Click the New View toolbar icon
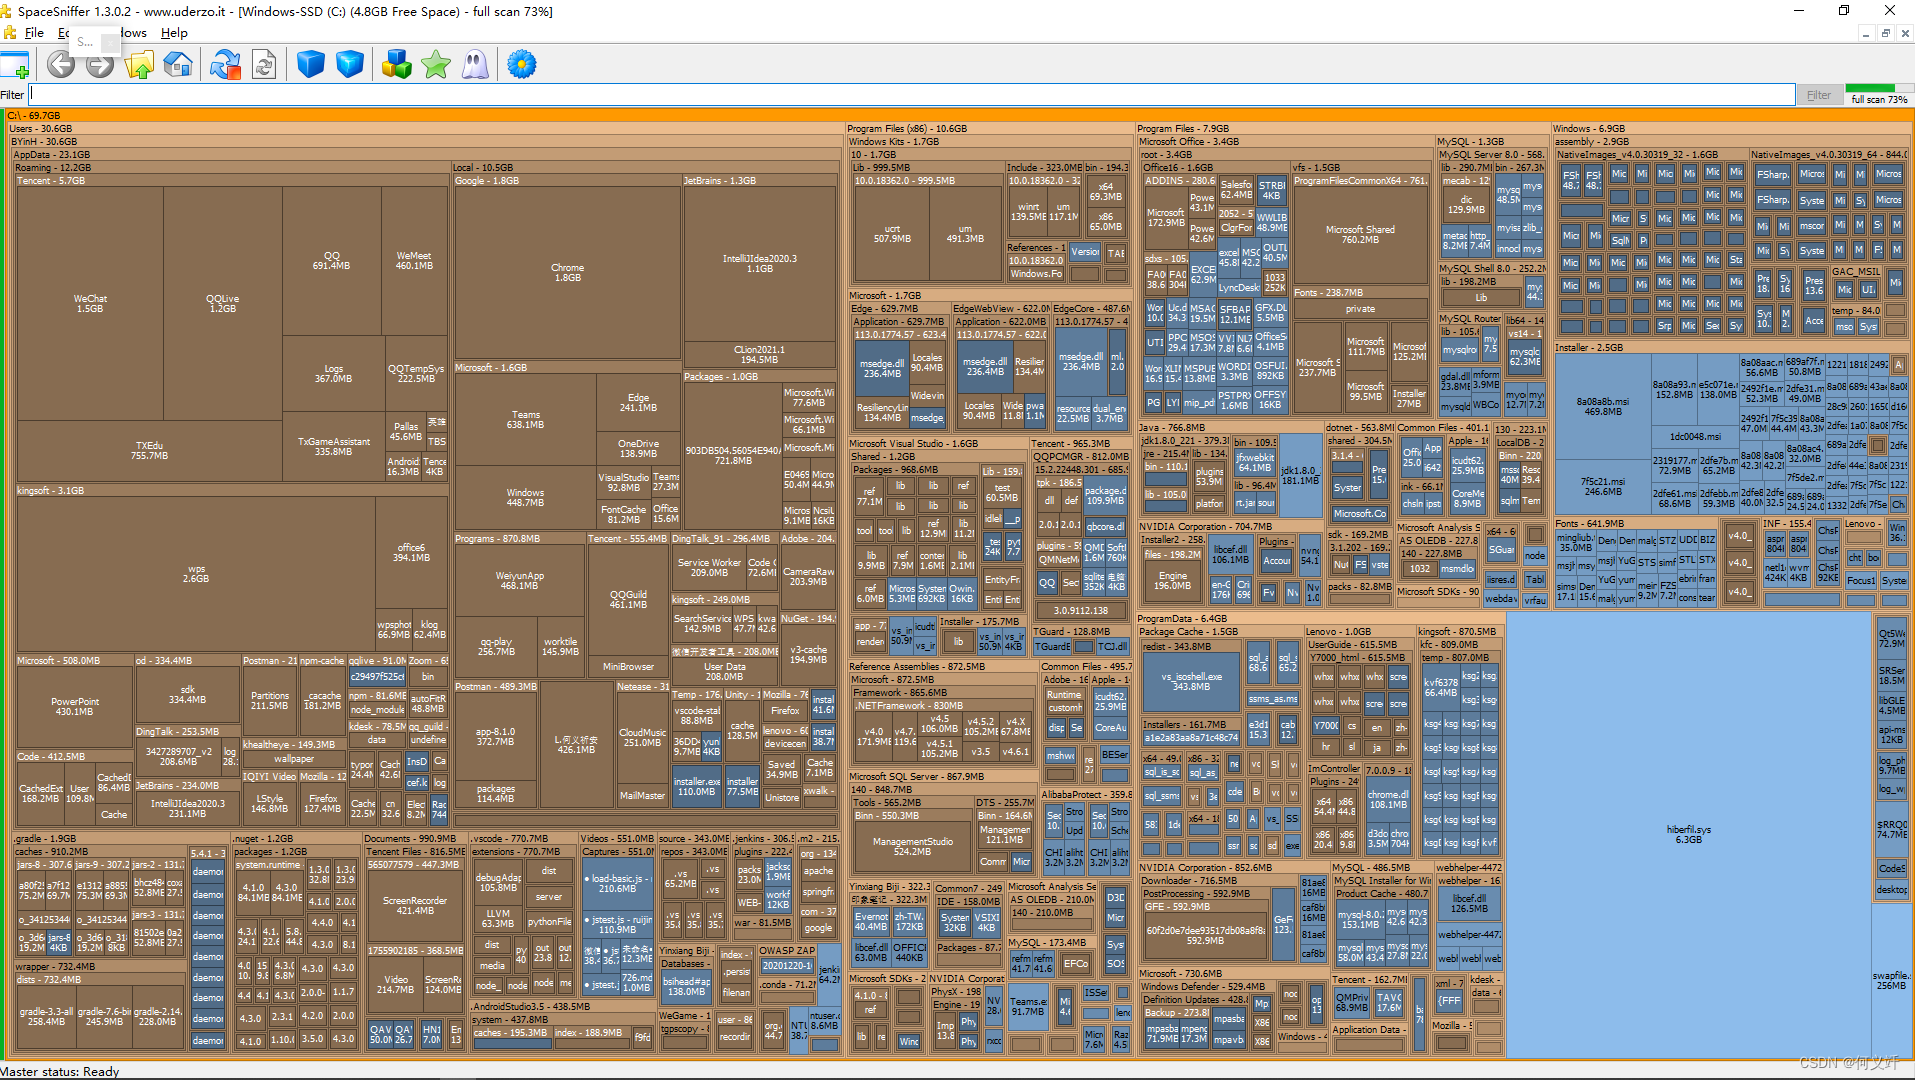The image size is (1915, 1080). [15, 65]
